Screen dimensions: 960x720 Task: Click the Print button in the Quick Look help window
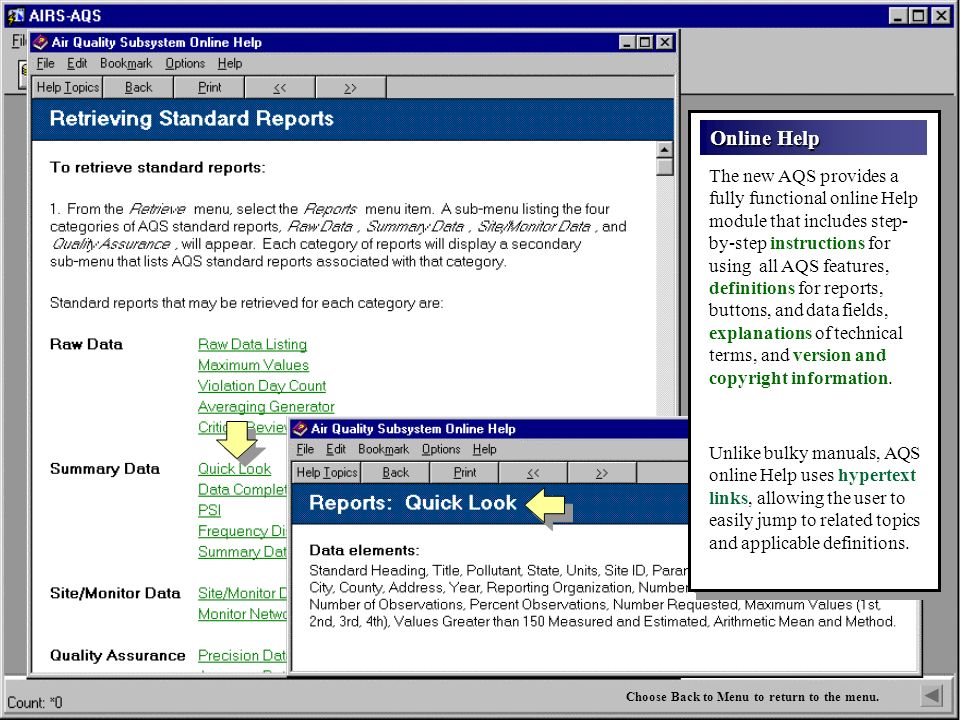[x=465, y=473]
